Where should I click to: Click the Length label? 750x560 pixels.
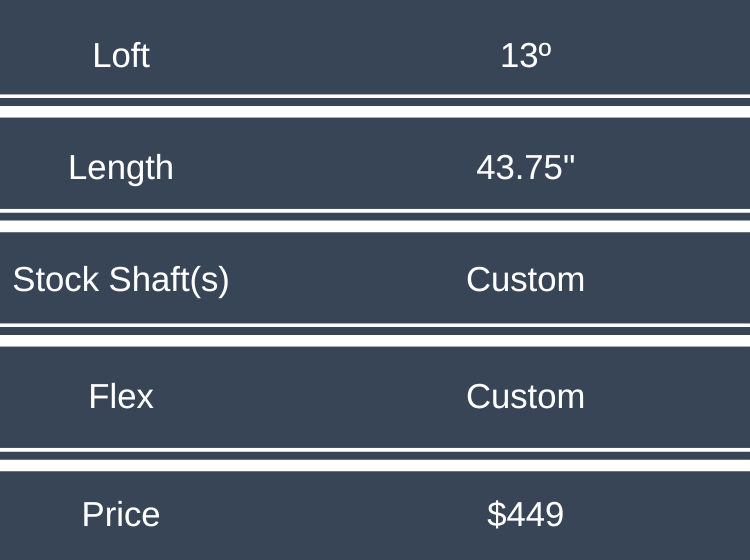point(121,167)
